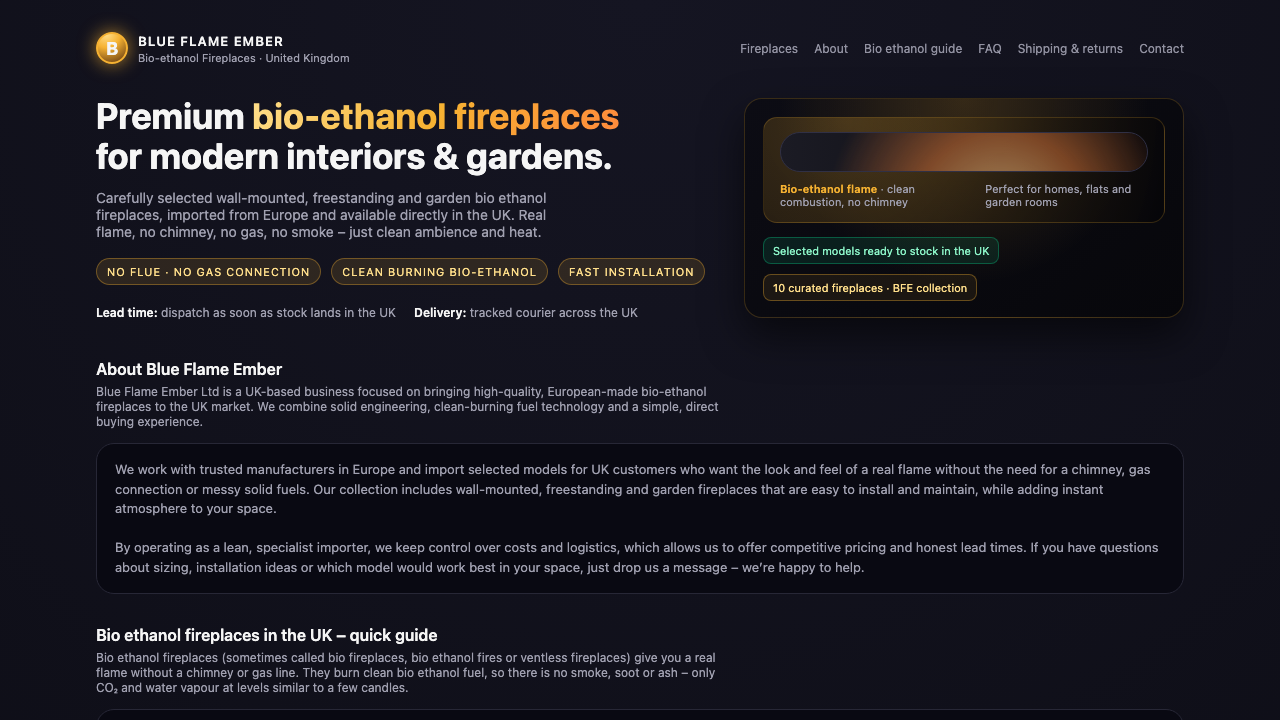Image resolution: width=1280 pixels, height=720 pixels.
Task: Go to the About page link
Action: click(830, 49)
